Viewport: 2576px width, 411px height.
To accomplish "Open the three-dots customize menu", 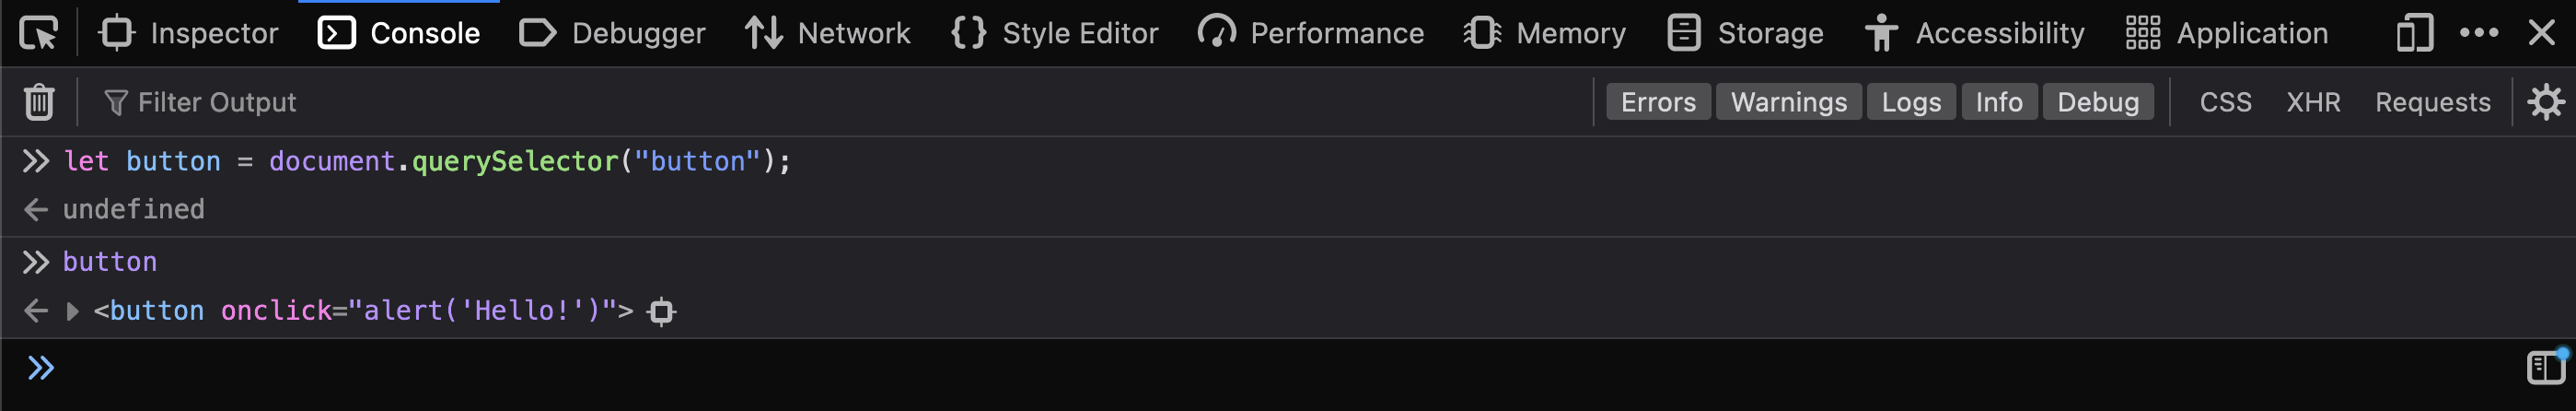I will [2479, 33].
